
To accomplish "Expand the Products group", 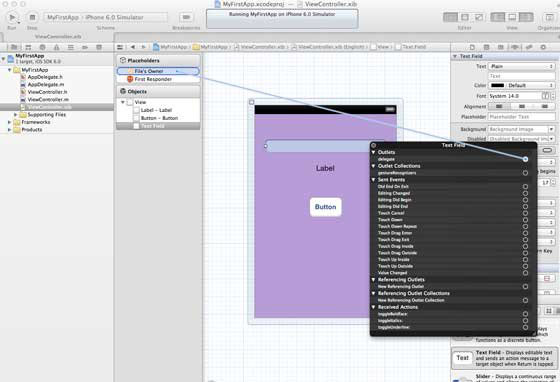I will [x=9, y=130].
